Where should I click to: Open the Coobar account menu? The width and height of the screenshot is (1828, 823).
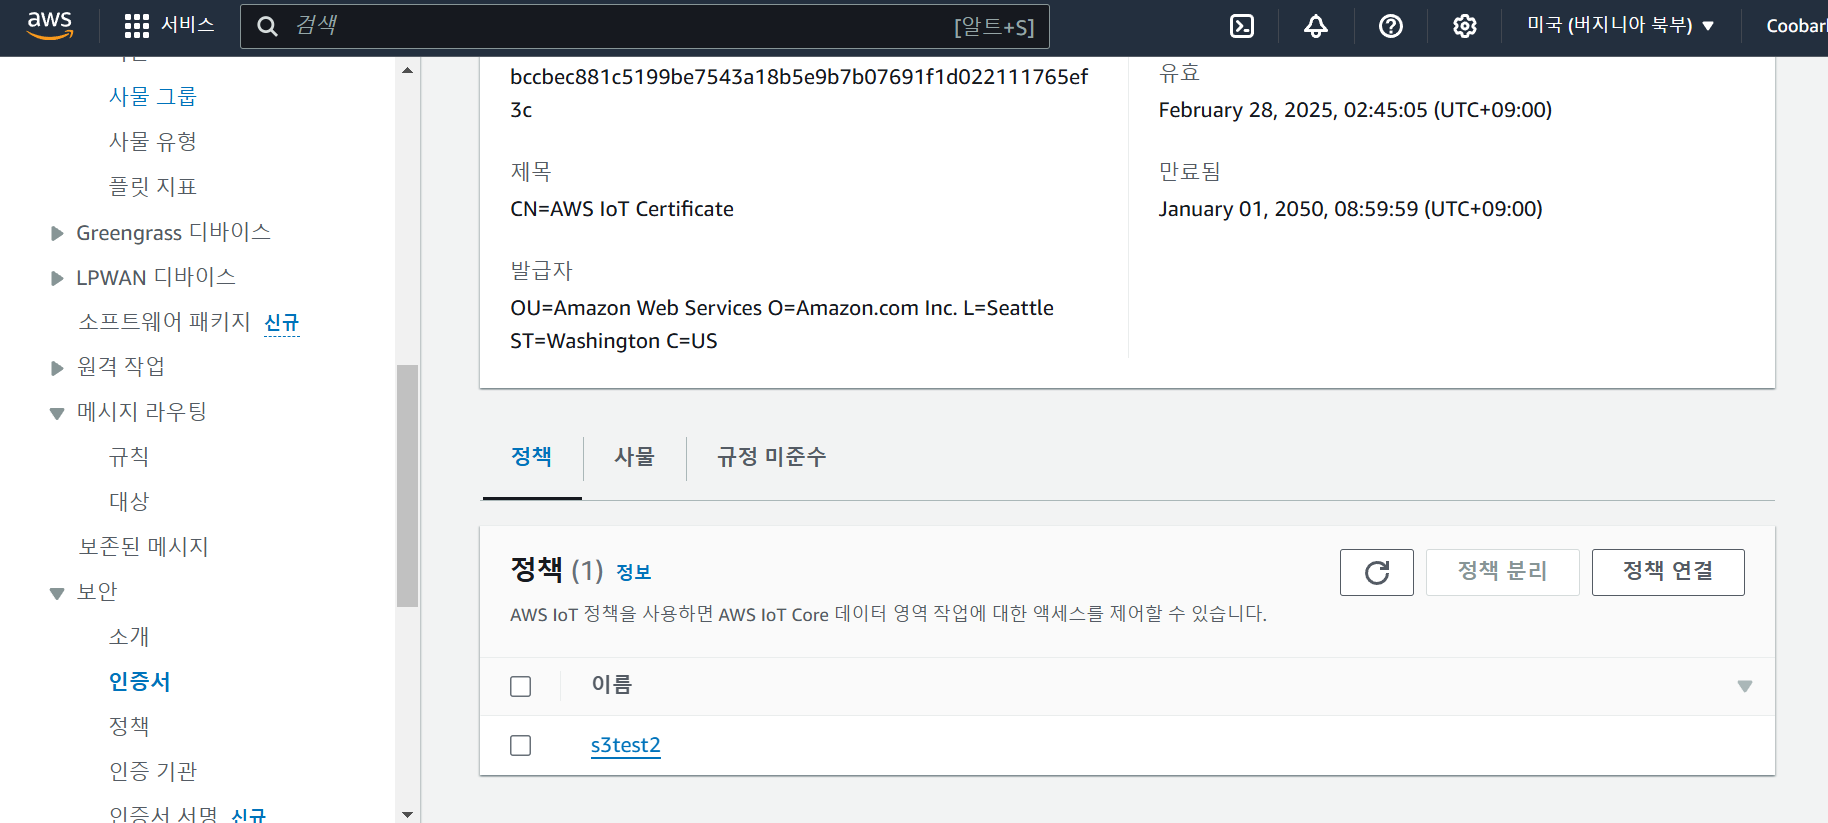coord(1796,26)
